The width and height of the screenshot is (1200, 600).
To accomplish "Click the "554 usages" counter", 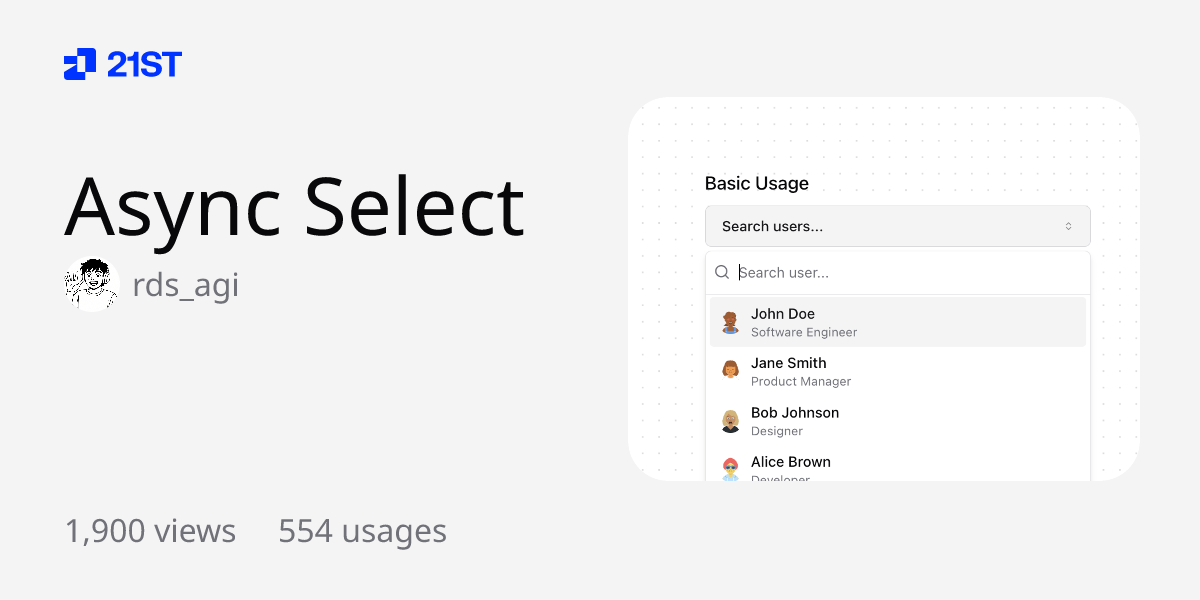I will pyautogui.click(x=362, y=531).
